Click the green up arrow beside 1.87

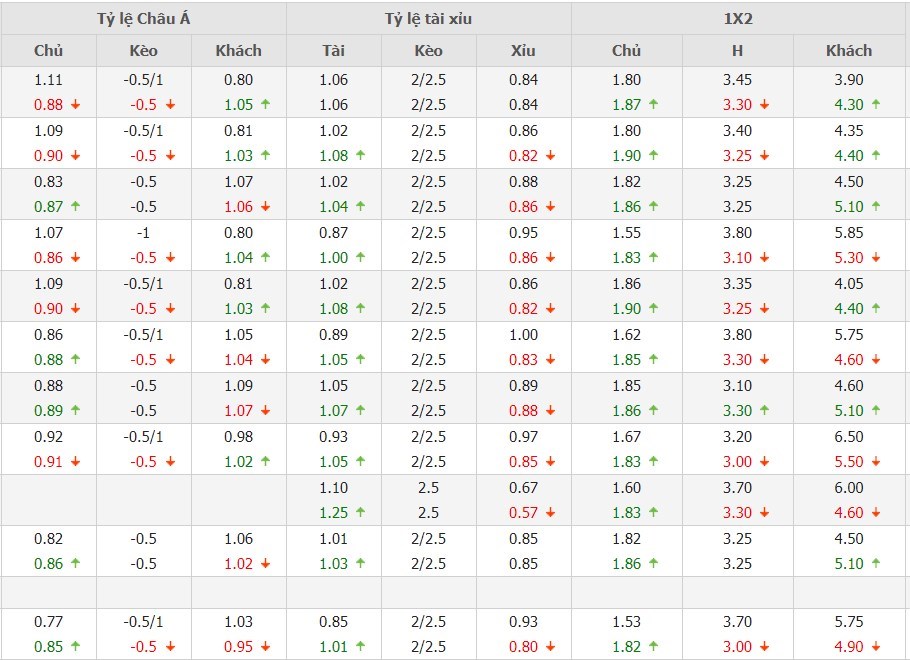click(x=653, y=104)
